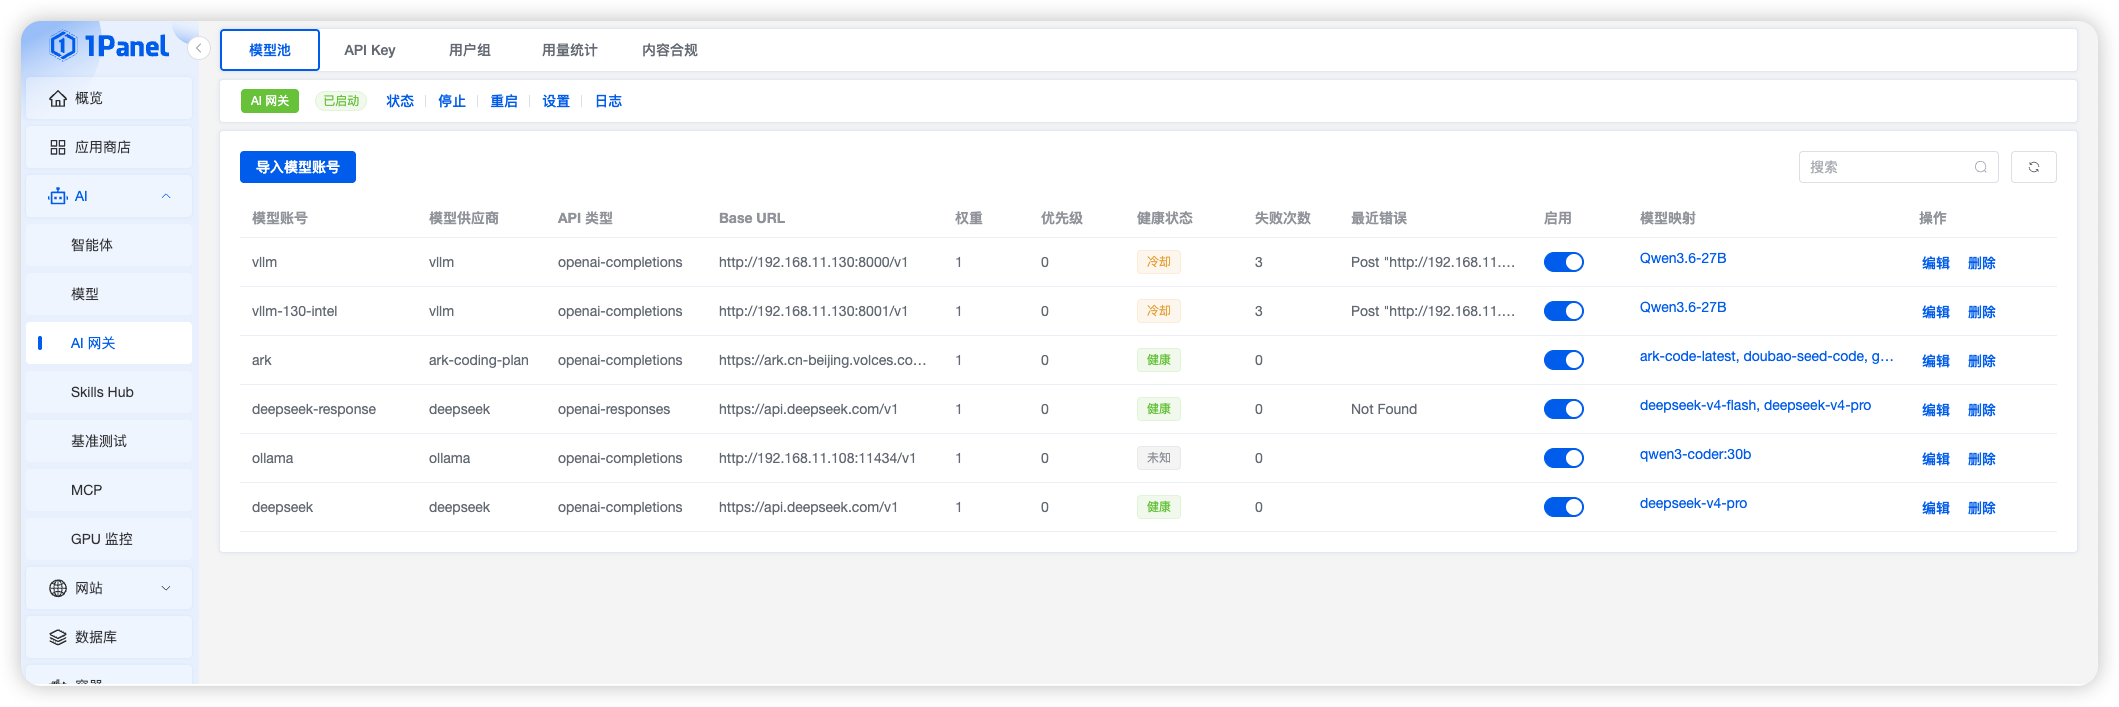Click the green AI 网关 tag
This screenshot has width=2119, height=707.
click(x=270, y=101)
